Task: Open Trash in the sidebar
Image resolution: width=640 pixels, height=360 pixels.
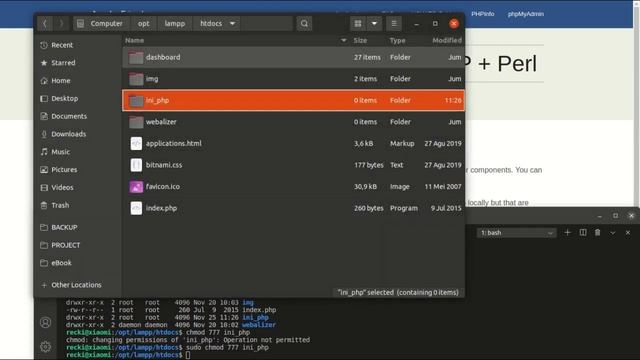Action: point(60,205)
